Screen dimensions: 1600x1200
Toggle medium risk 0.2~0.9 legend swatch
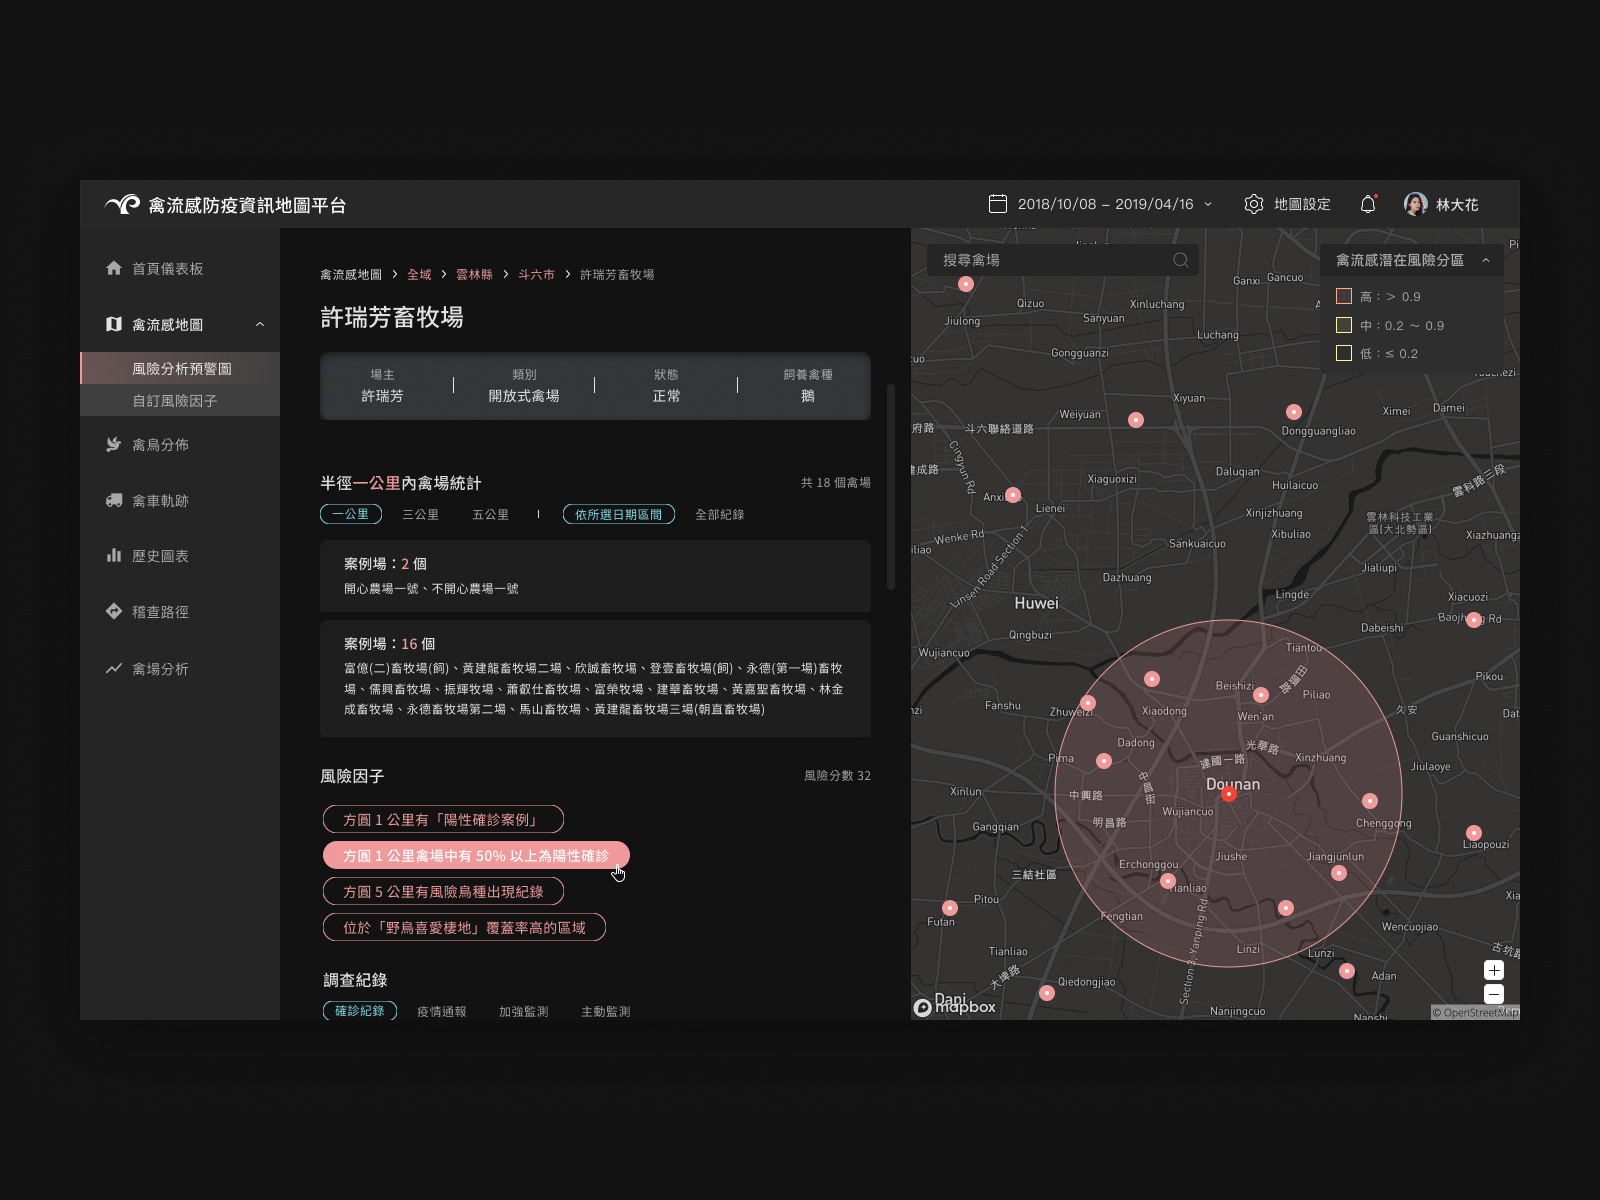coord(1344,325)
